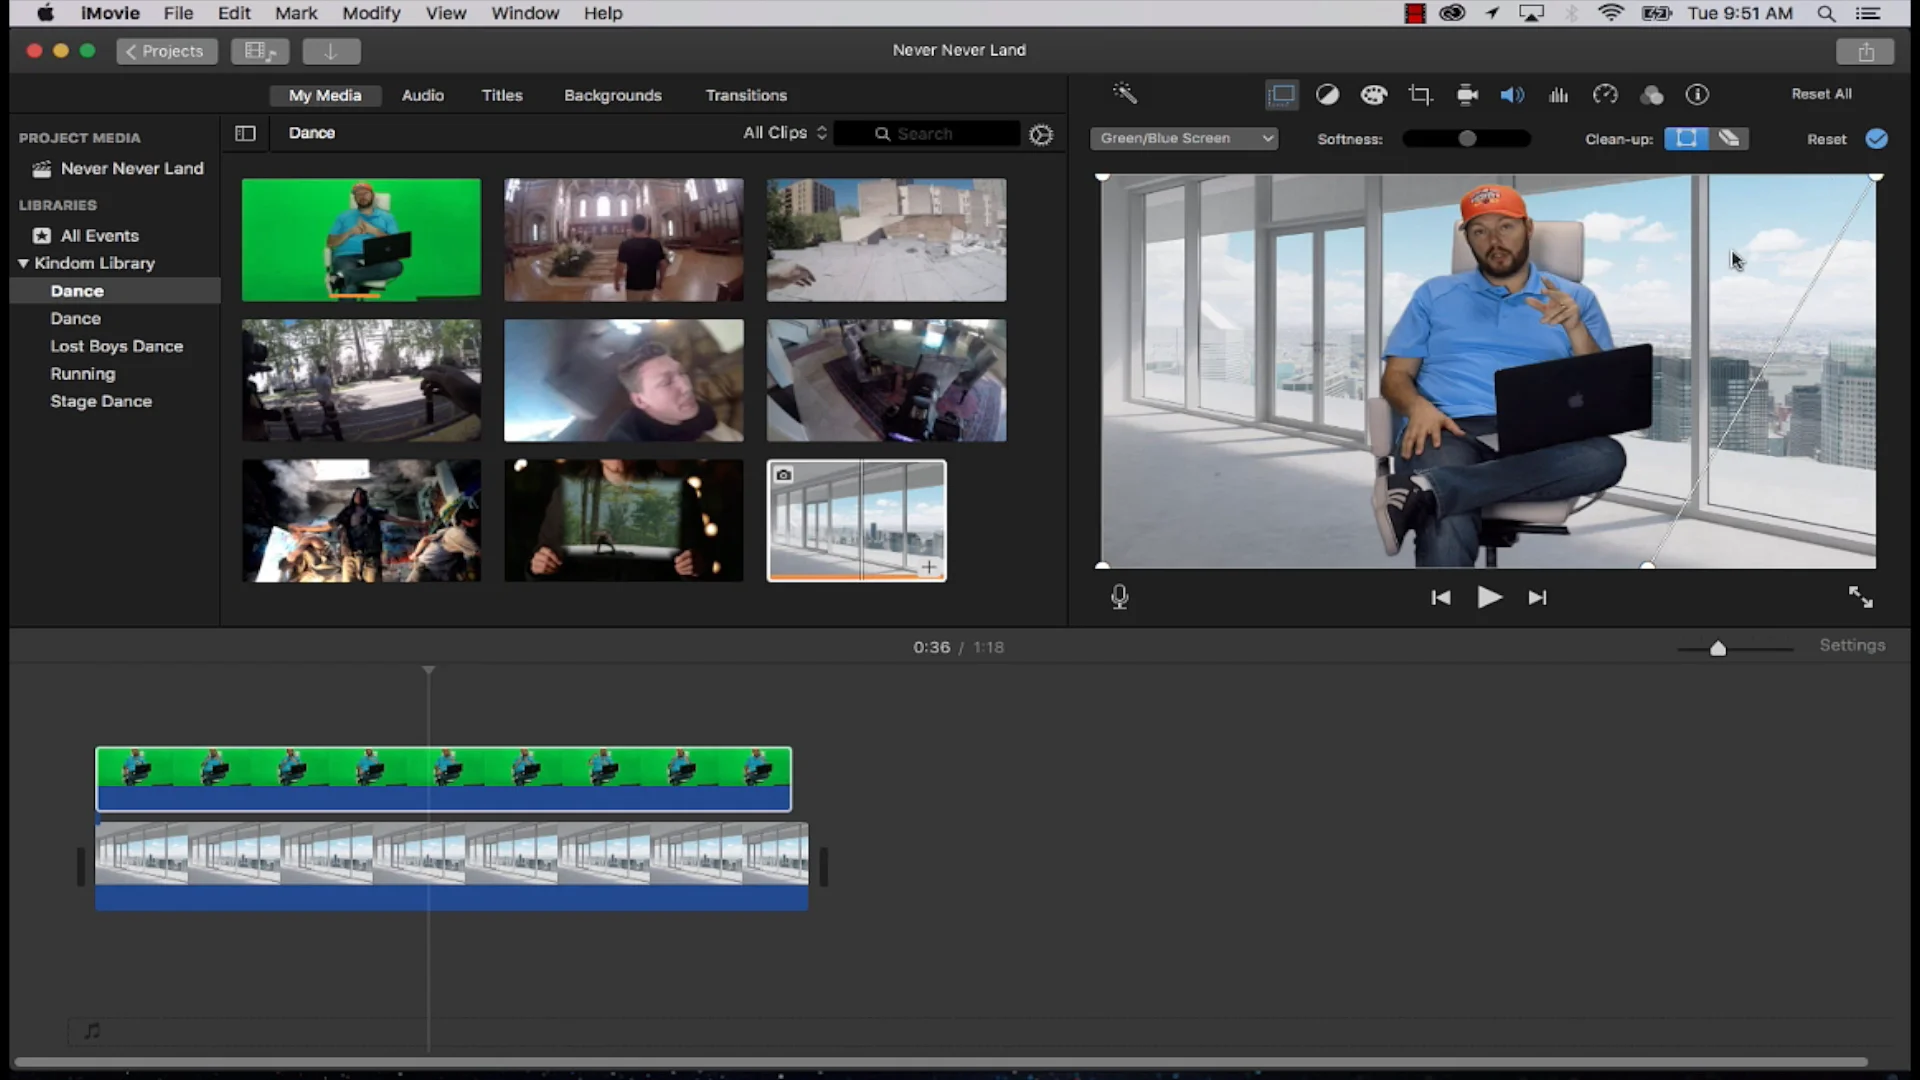Adjust the Softness slider
This screenshot has height=1080, width=1920.
pyautogui.click(x=1466, y=139)
